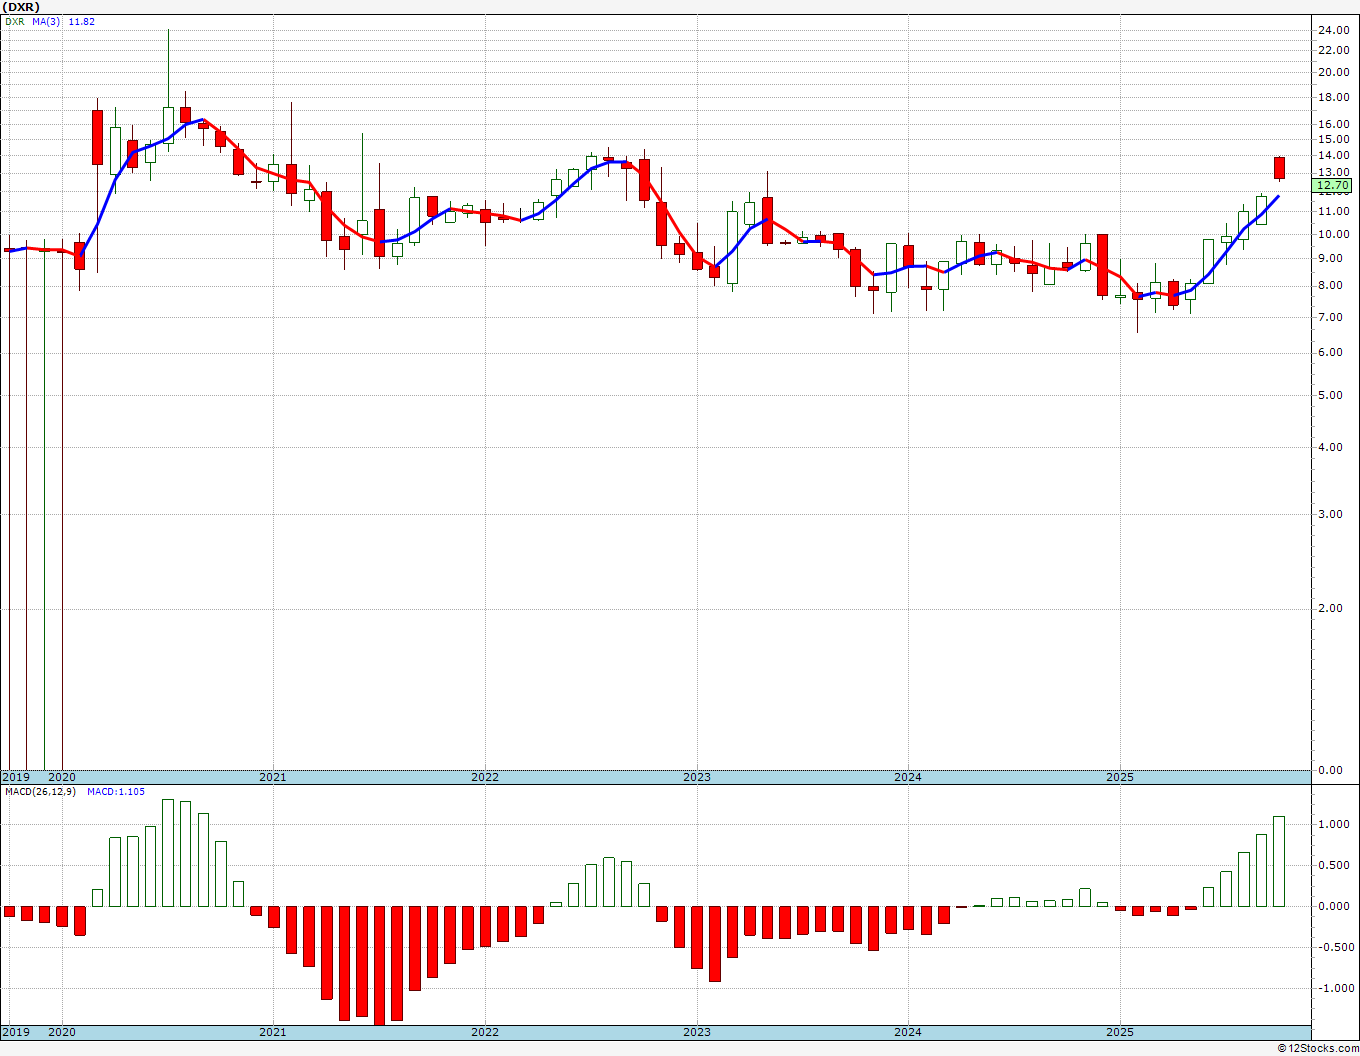Select the 18.00 price axis label

(1333, 97)
